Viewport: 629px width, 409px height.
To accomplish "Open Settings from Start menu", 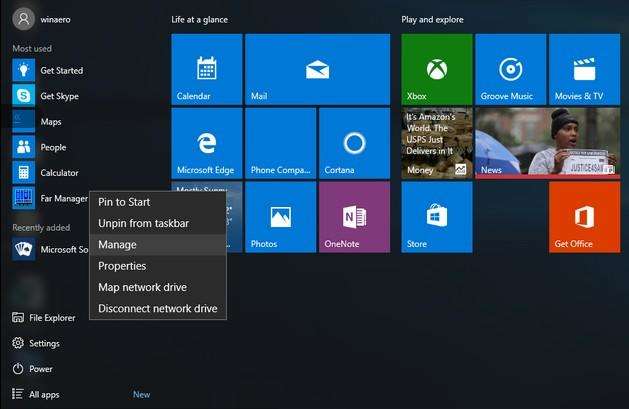I will tap(36, 343).
